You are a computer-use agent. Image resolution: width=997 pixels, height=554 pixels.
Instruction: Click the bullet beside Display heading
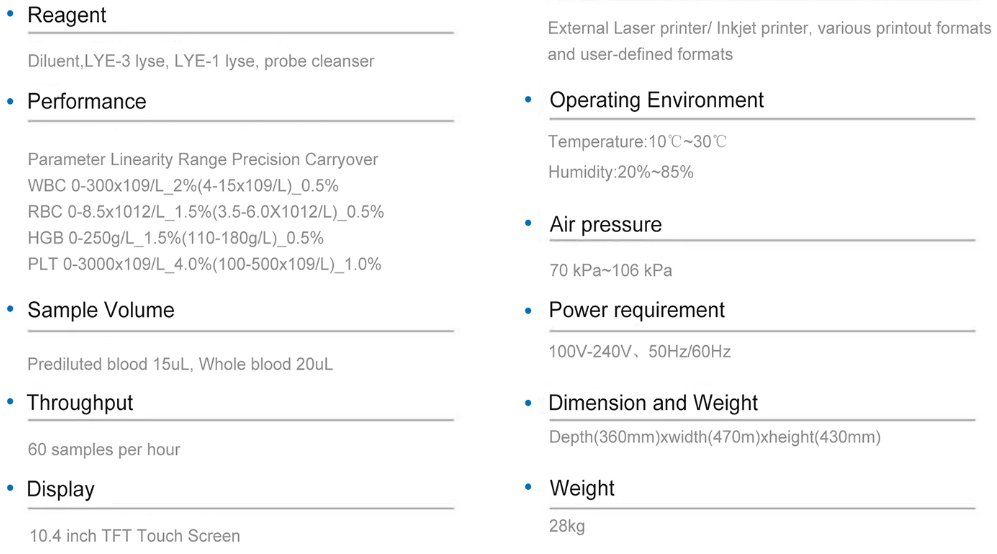coord(10,488)
